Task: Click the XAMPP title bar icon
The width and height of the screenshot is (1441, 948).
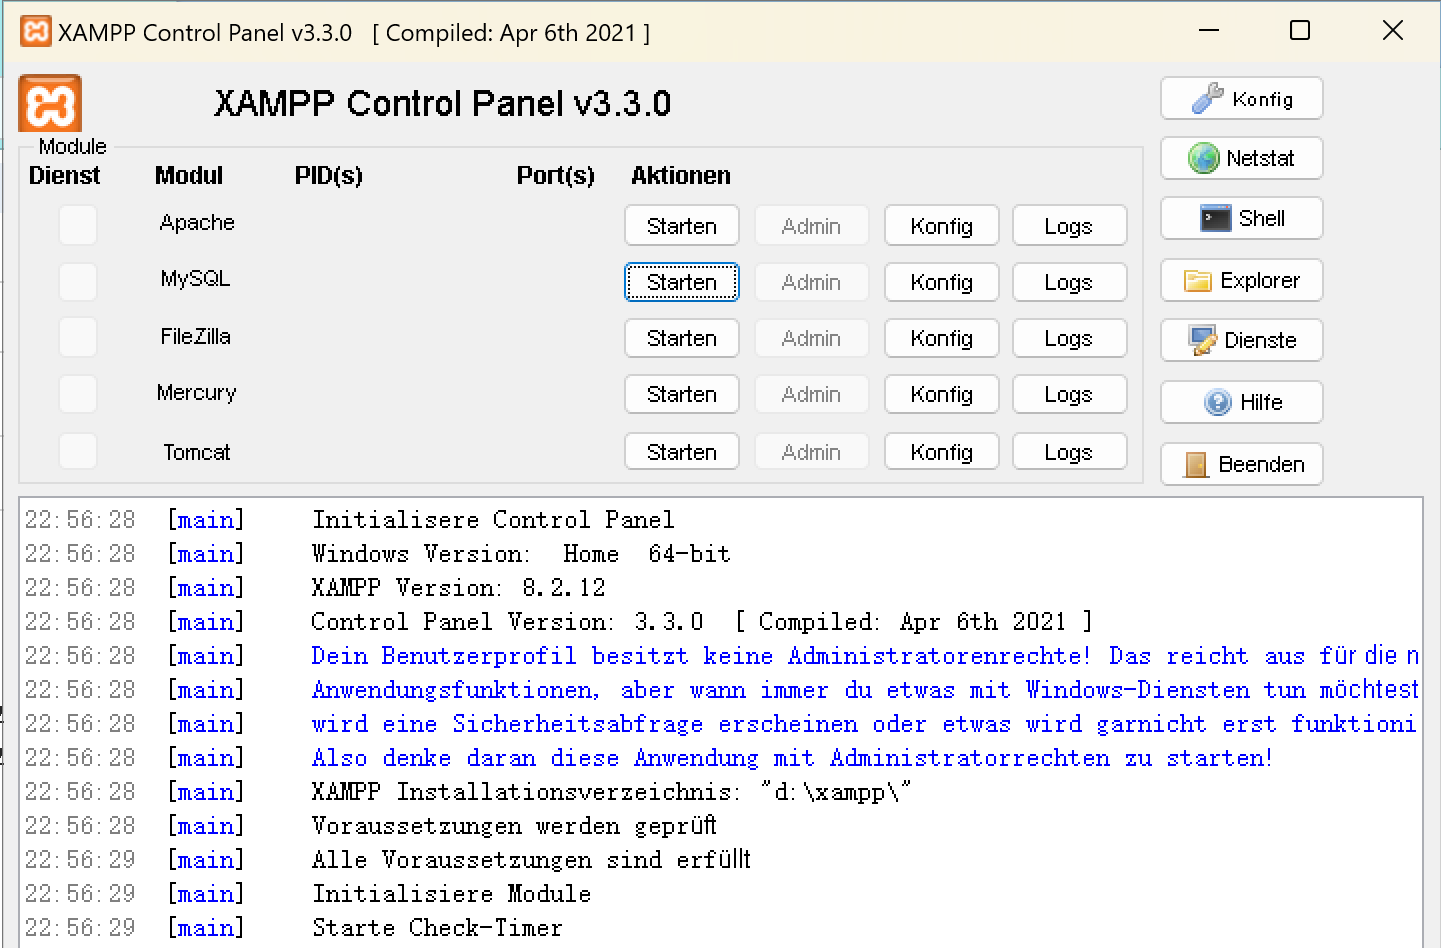Action: point(36,32)
